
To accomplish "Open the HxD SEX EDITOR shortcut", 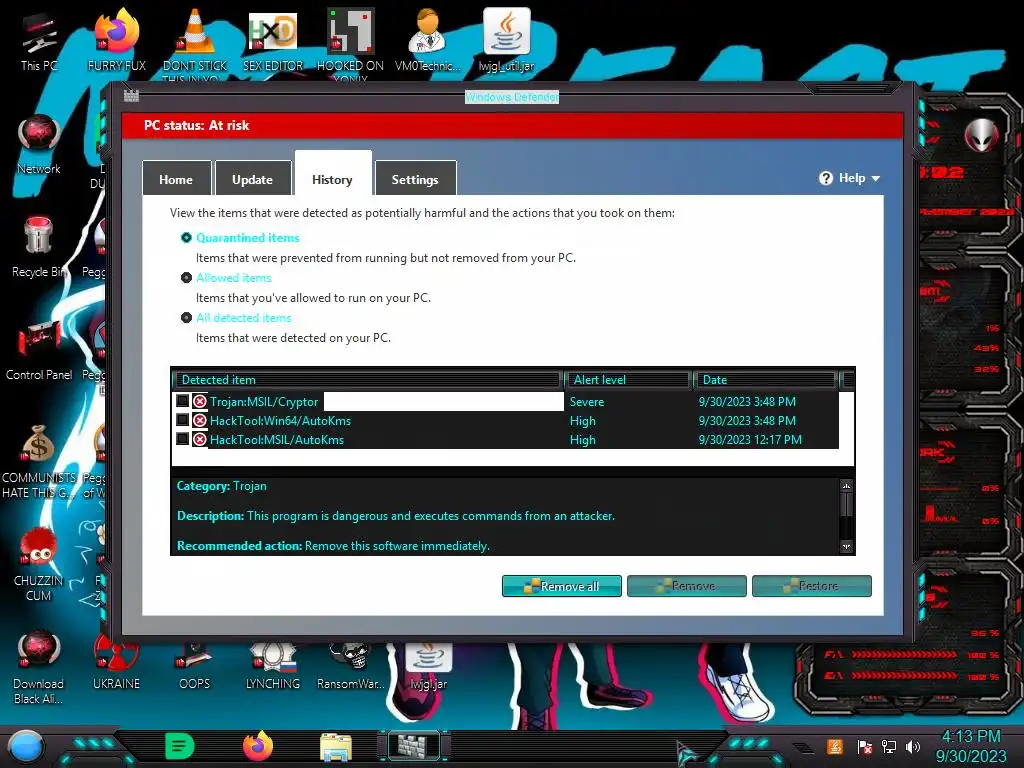I will 273,41.
